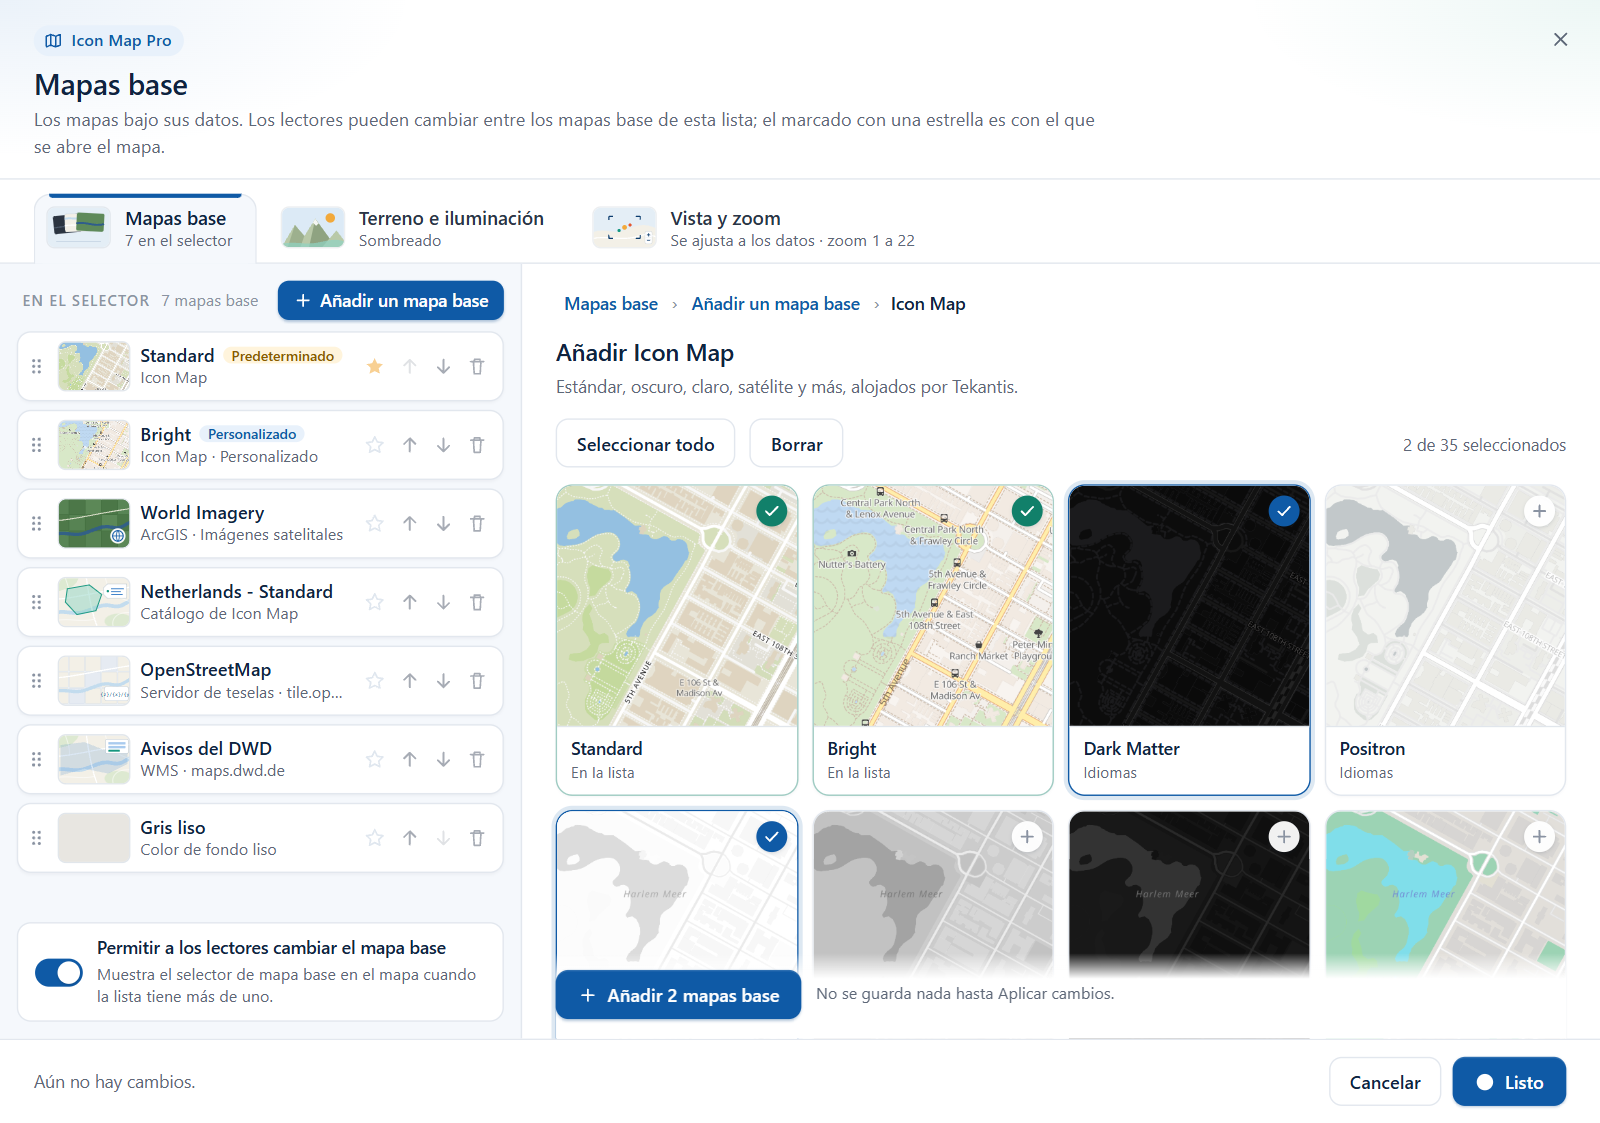
Task: Click Seleccionar todo
Action: click(645, 444)
